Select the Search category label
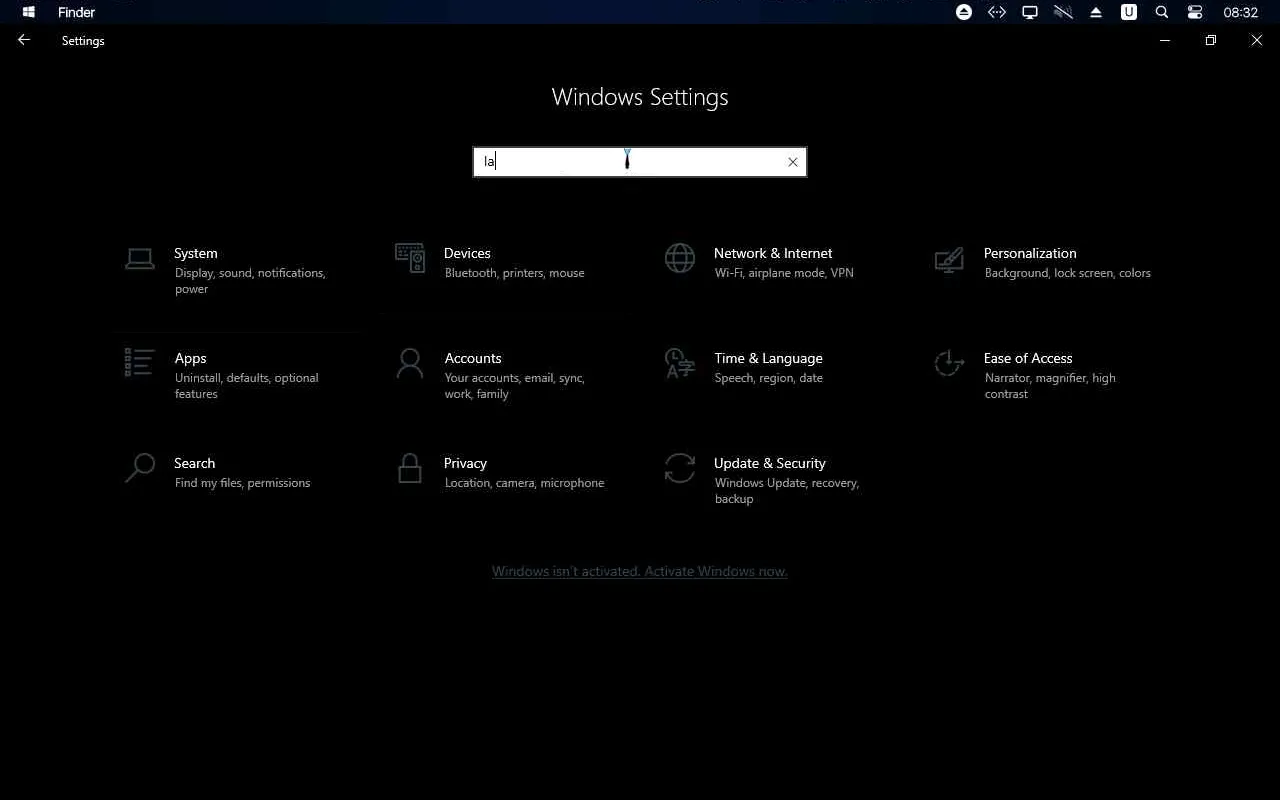The width and height of the screenshot is (1280, 800). point(194,463)
